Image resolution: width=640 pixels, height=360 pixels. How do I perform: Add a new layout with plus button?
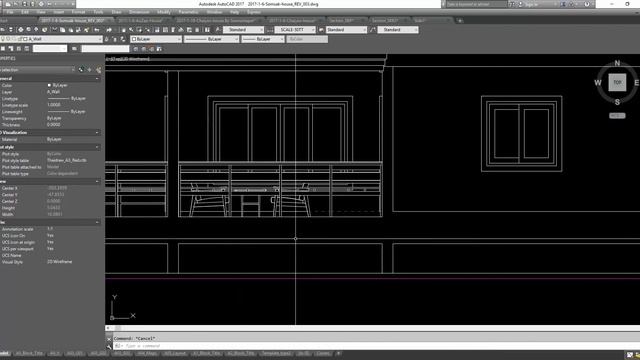coord(338,353)
